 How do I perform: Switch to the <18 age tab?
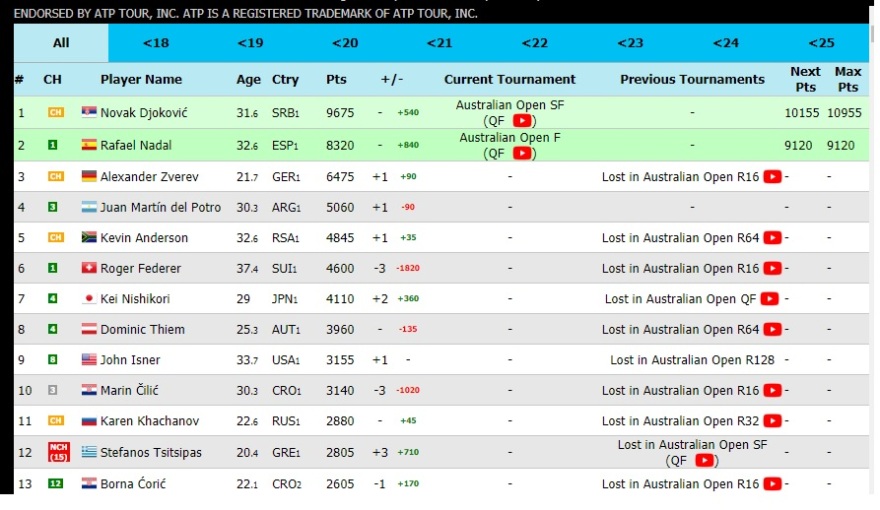[156, 43]
